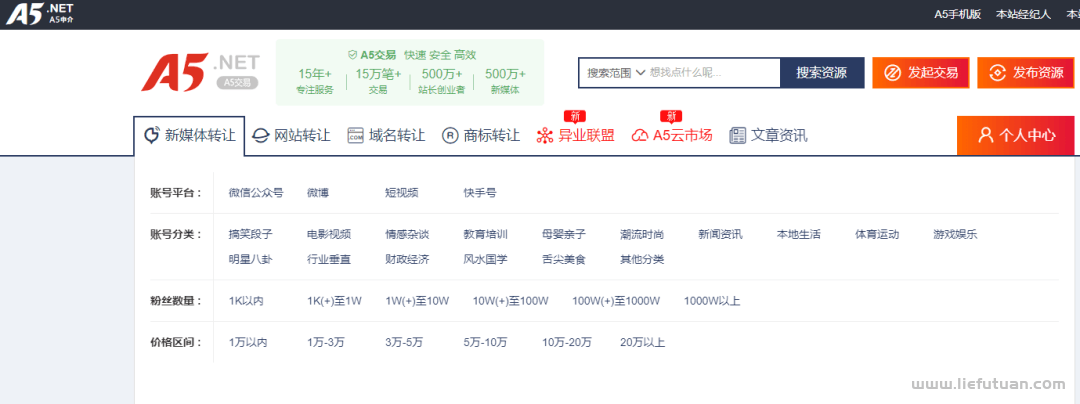Choose price range 10万-20万
Image resolution: width=1080 pixels, height=404 pixels.
tap(567, 342)
